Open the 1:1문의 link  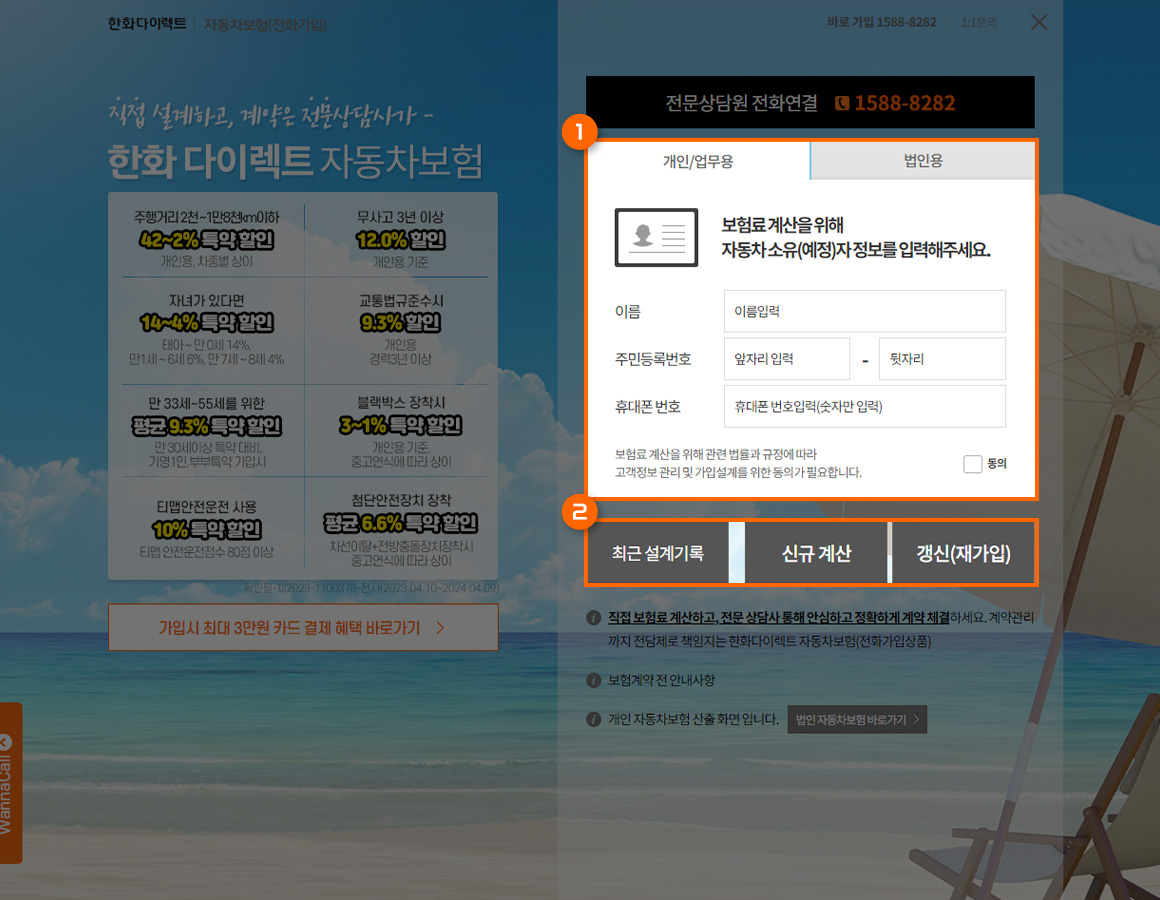pyautogui.click(x=978, y=23)
